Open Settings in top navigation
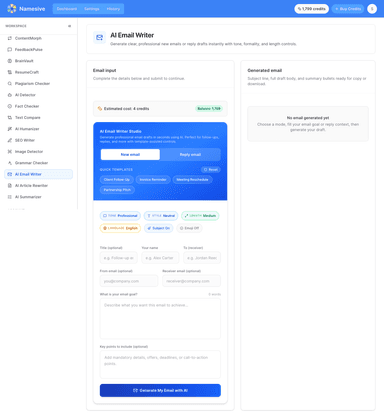The image size is (384, 417). (x=92, y=9)
